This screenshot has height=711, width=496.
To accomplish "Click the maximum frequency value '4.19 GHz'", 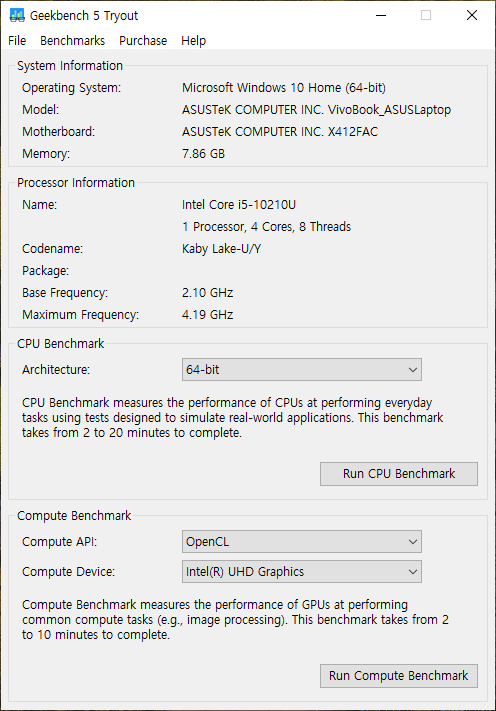I will (208, 315).
